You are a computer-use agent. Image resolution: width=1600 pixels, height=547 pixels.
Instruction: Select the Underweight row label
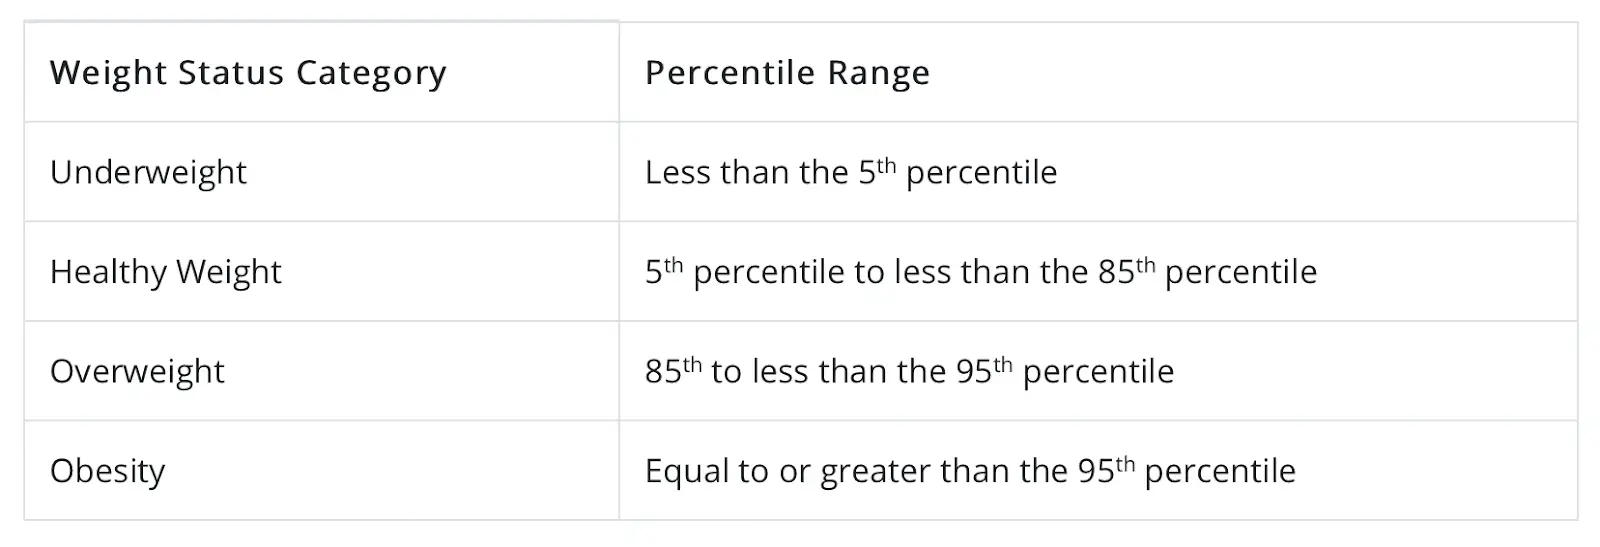[x=148, y=172]
